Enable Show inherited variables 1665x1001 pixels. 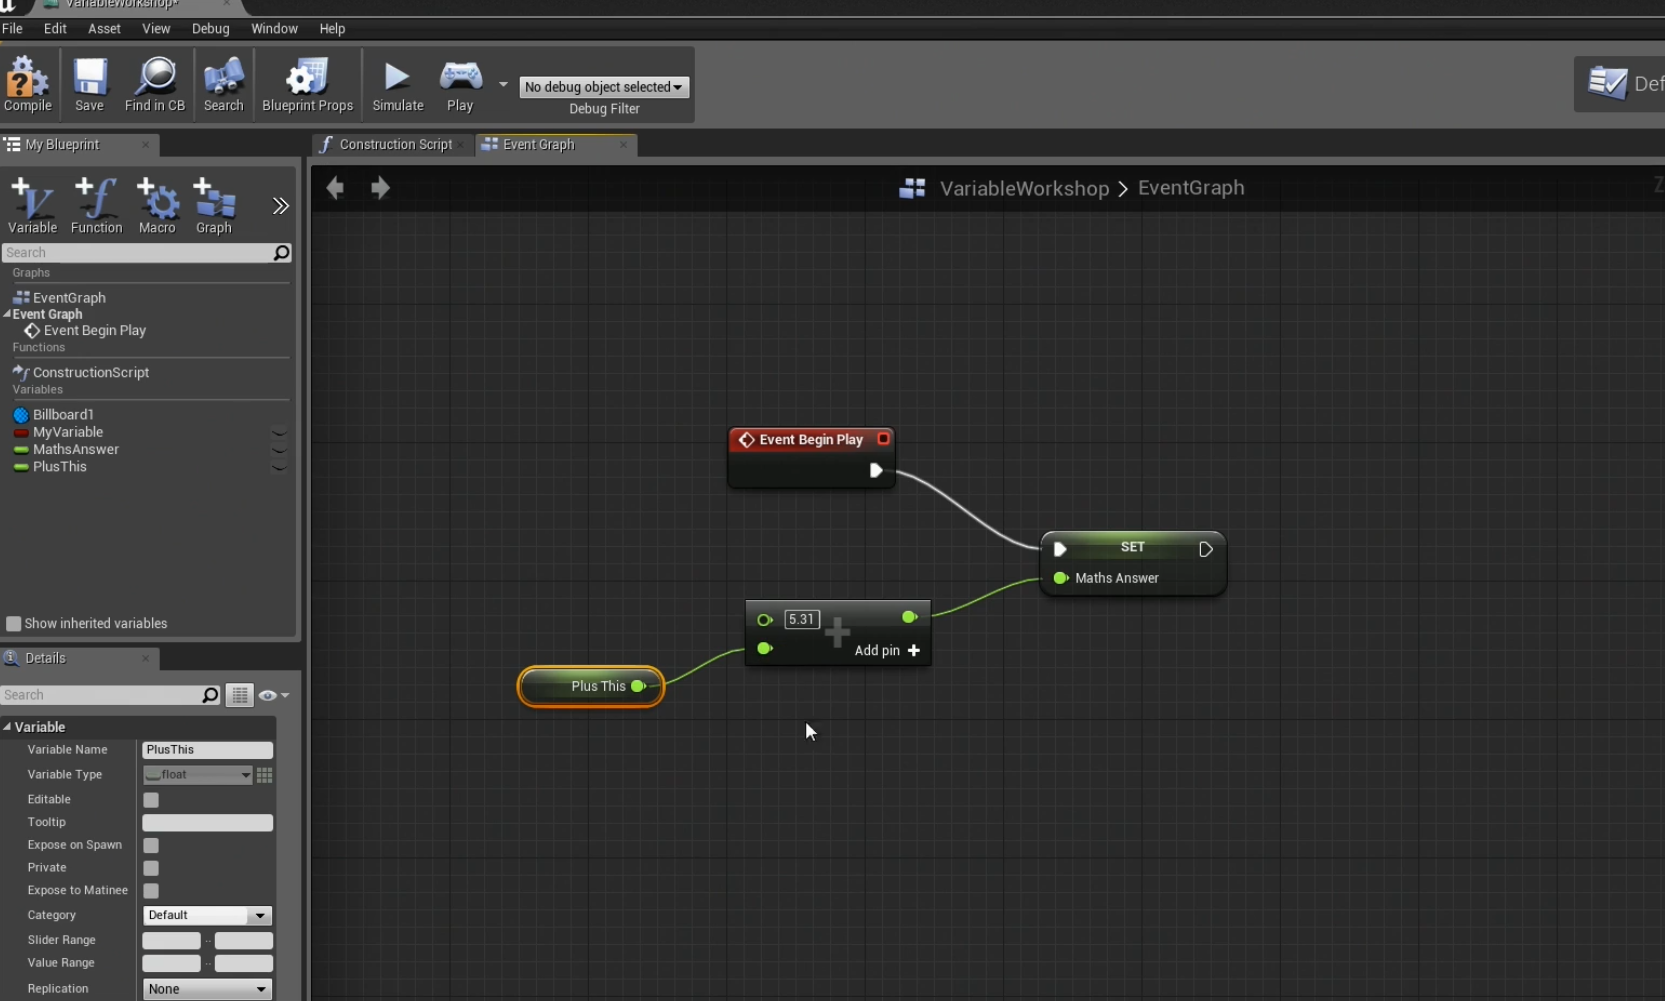coord(14,624)
